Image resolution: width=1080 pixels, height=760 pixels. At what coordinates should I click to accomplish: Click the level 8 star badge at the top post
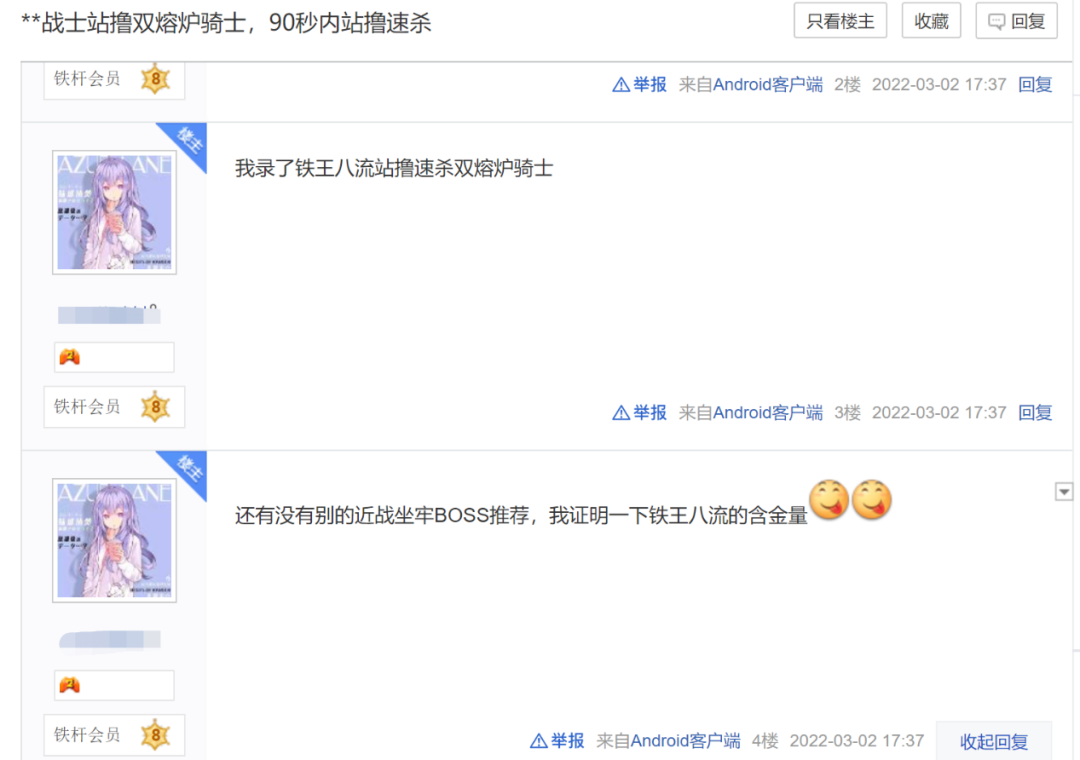tap(156, 79)
